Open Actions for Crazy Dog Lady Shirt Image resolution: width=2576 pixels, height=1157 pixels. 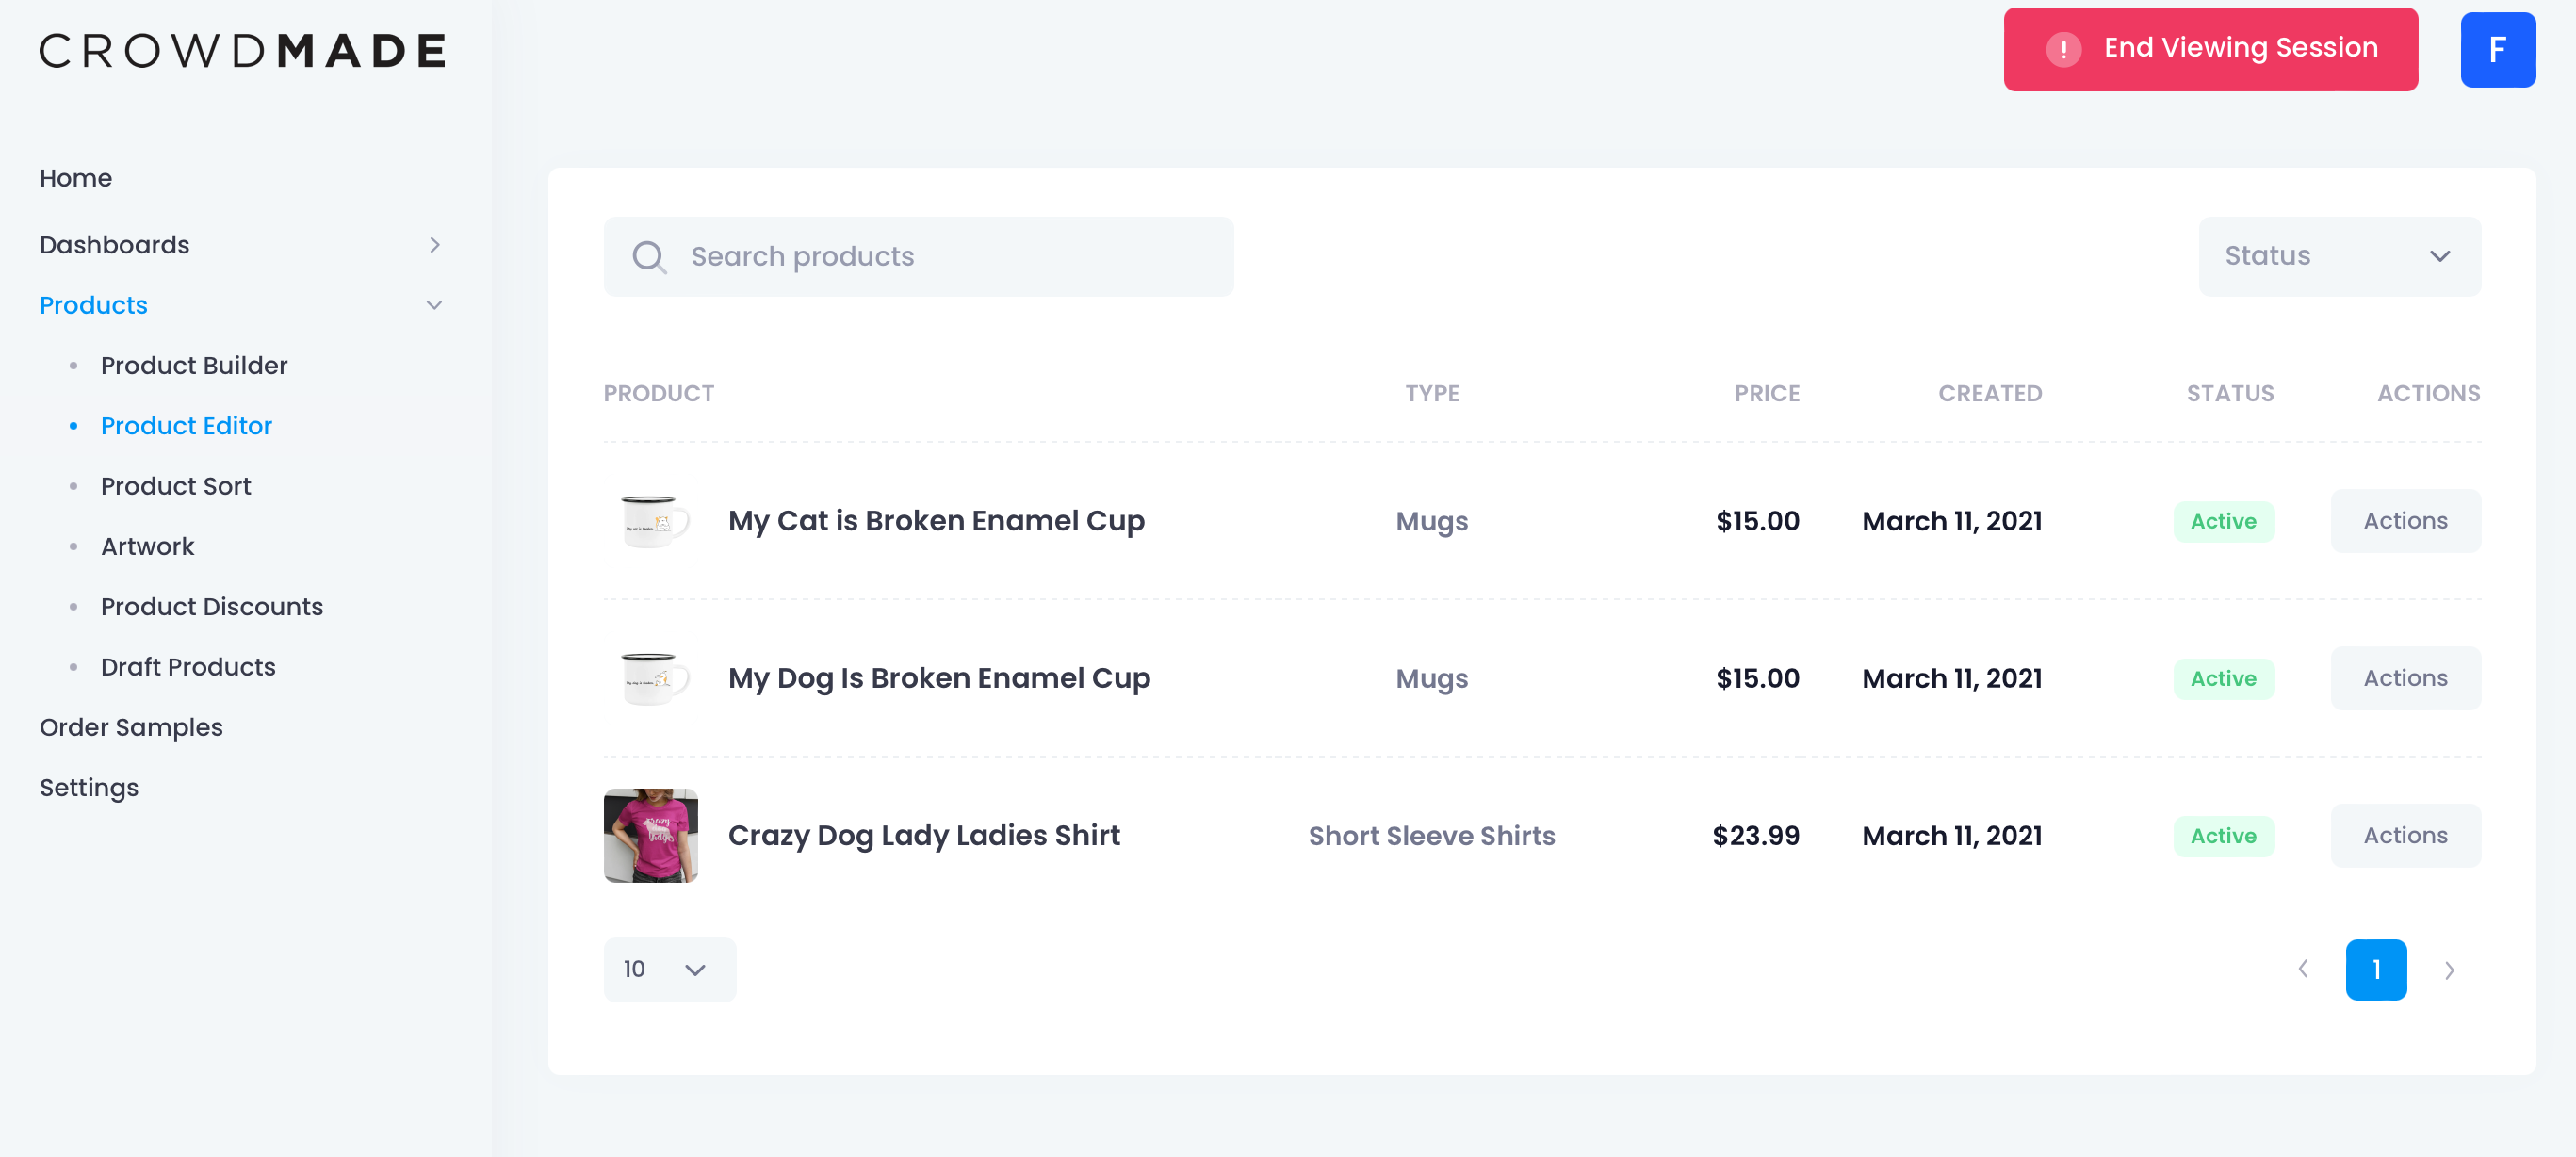coord(2405,835)
